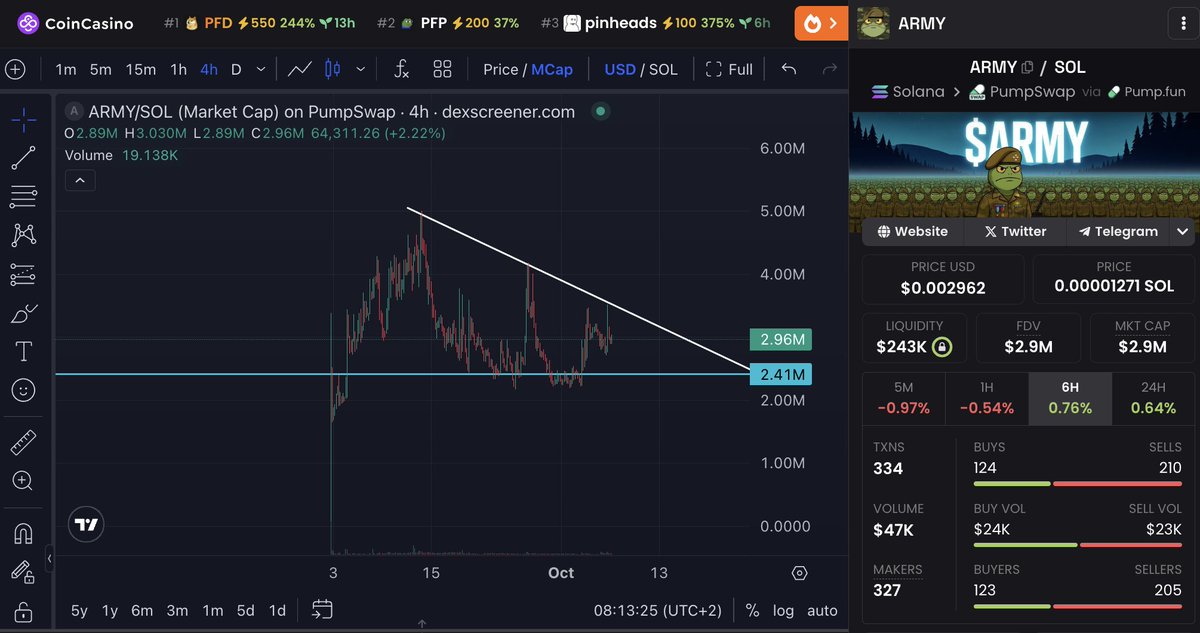This screenshot has width=1200, height=633.
Task: Switch chart style to line
Action: (299, 69)
